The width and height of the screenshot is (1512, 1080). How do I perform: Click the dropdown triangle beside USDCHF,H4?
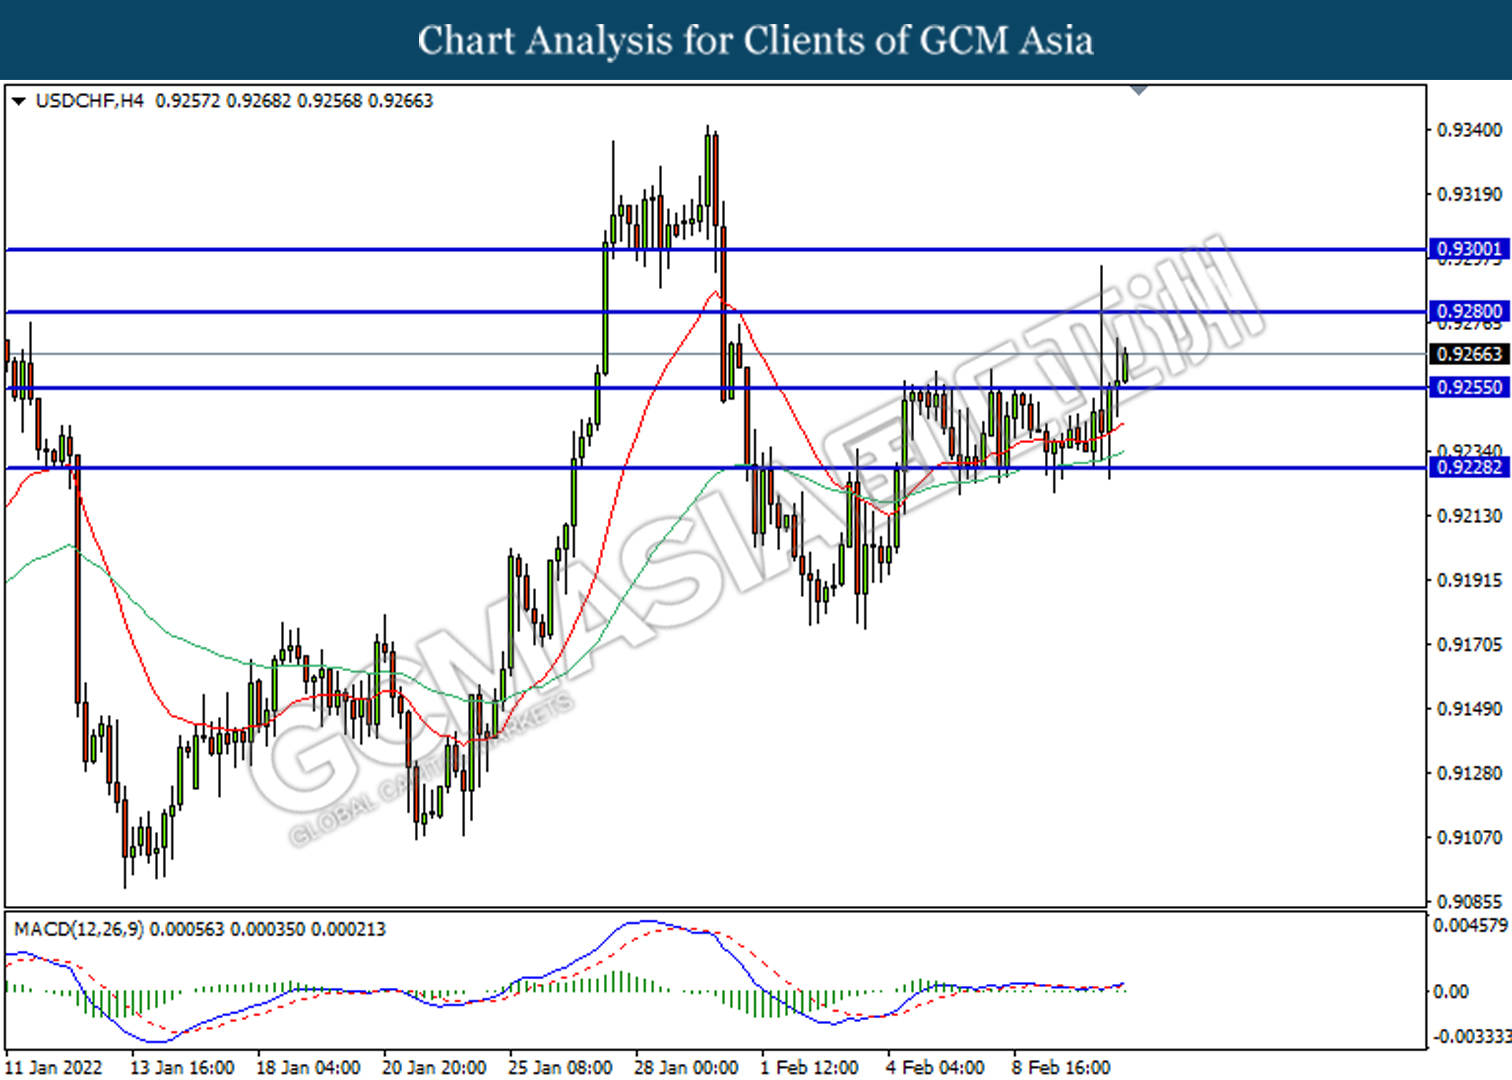pyautogui.click(x=18, y=101)
